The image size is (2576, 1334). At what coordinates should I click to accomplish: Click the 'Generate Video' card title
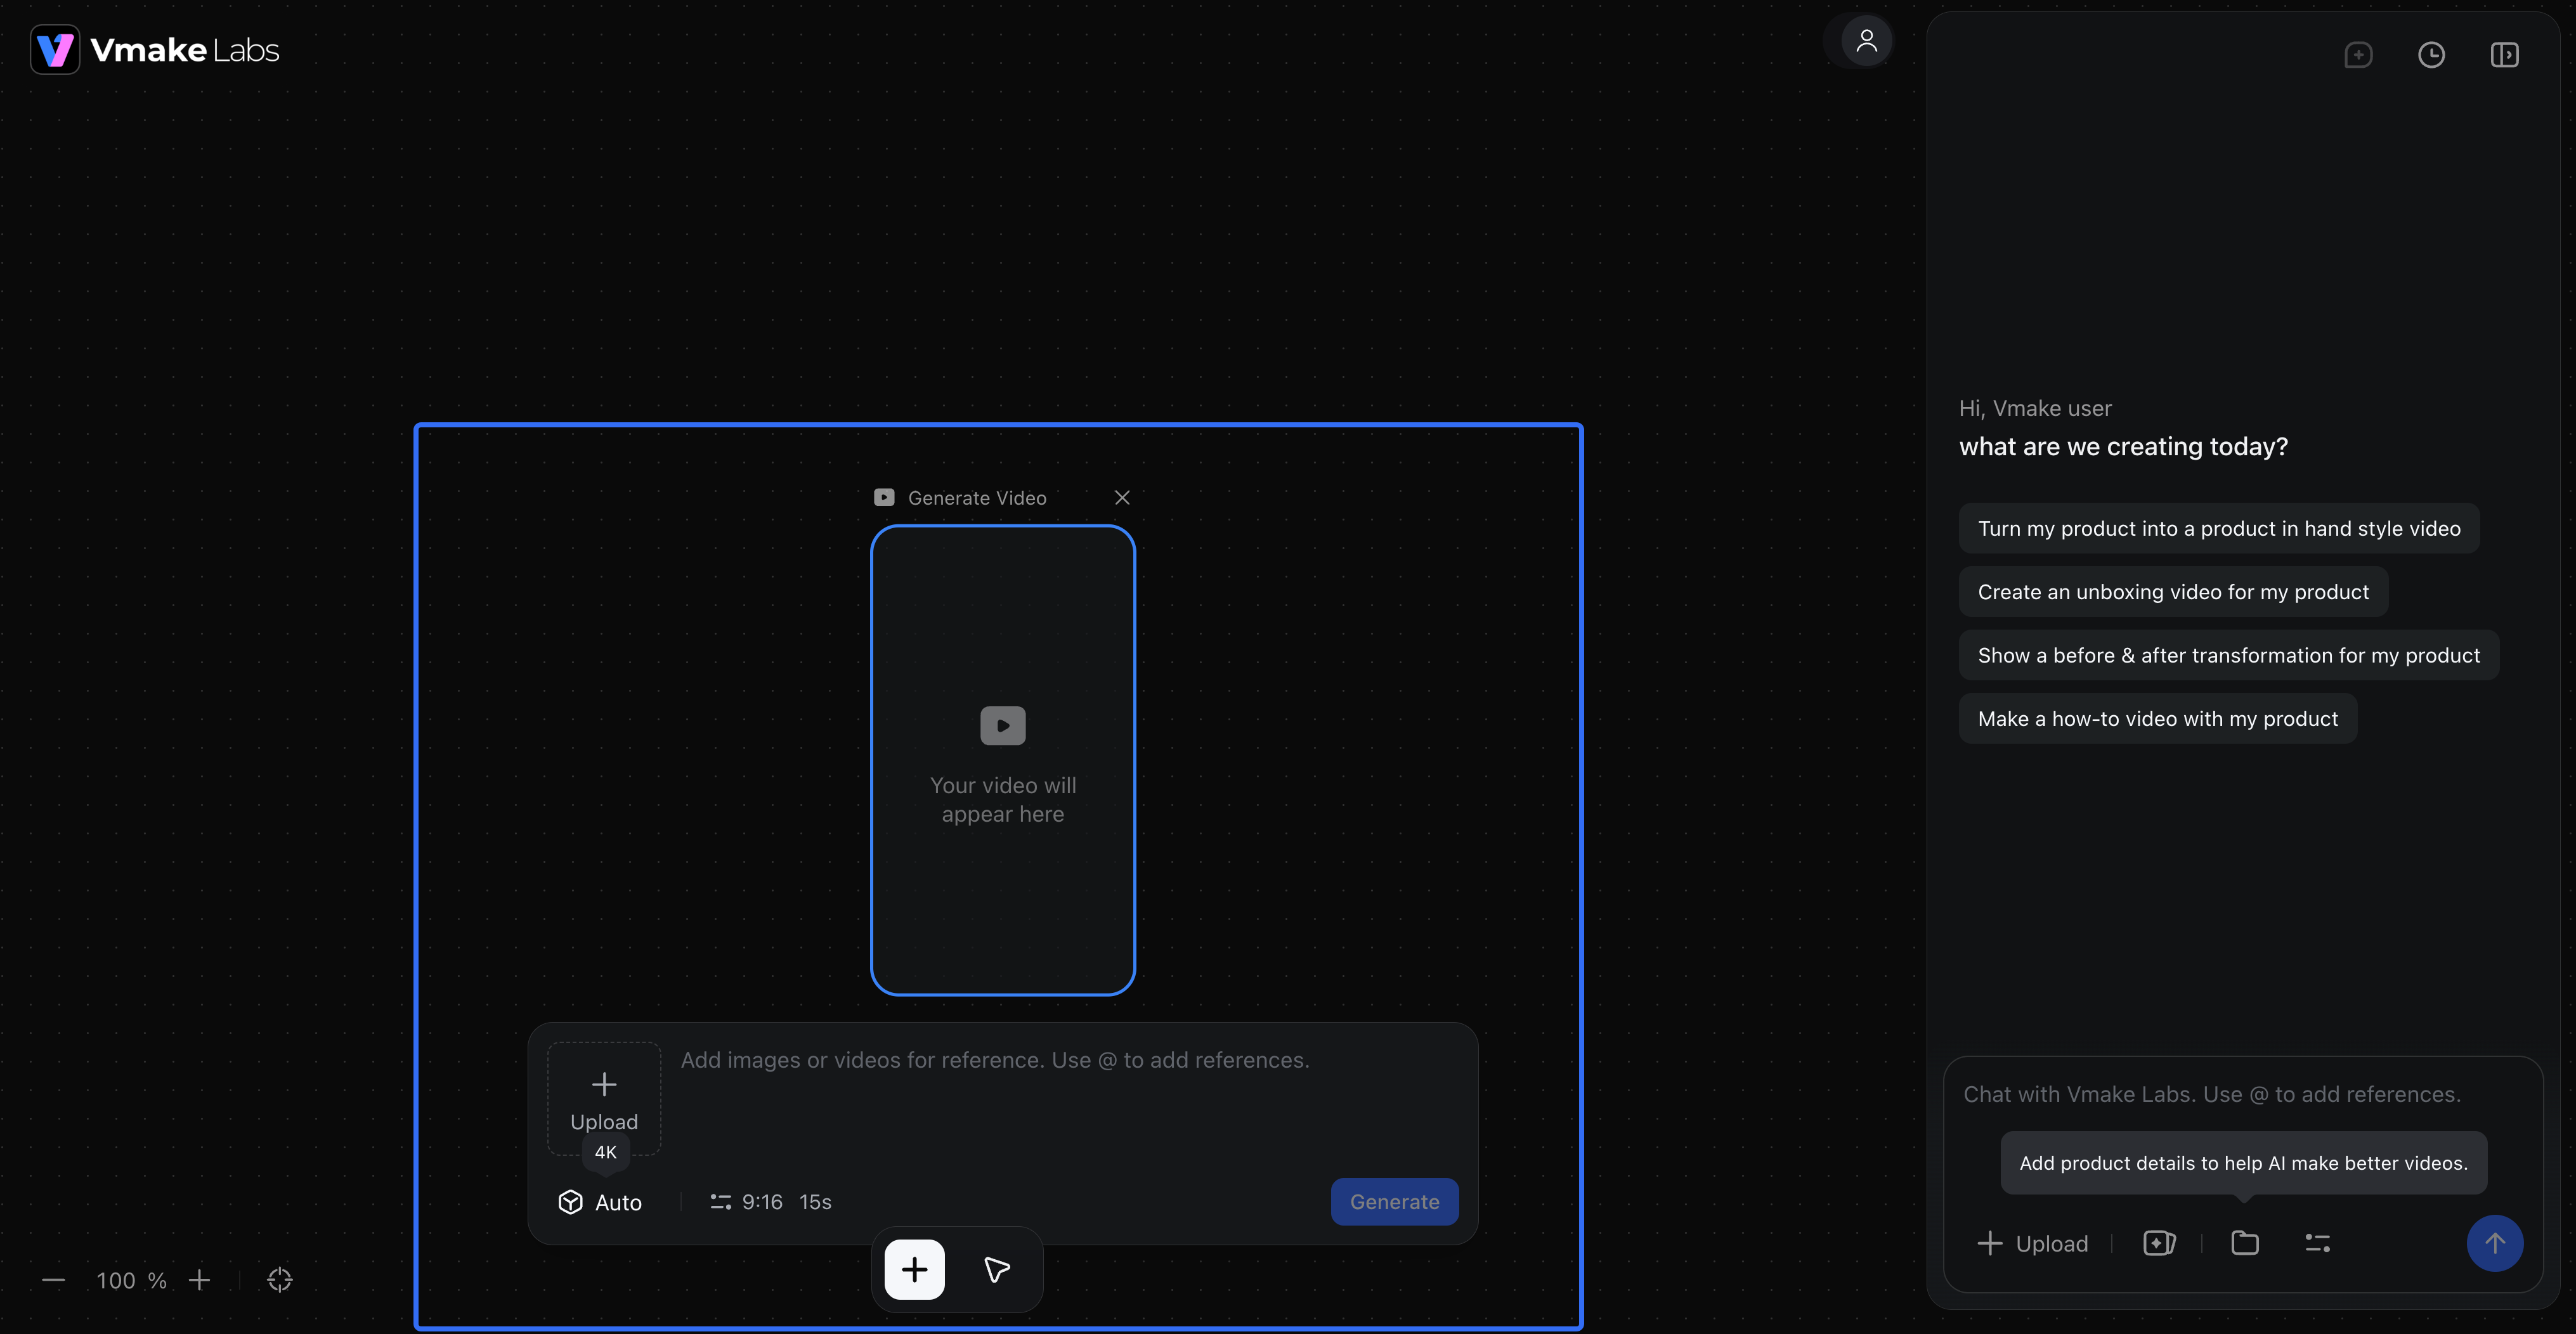pos(976,498)
